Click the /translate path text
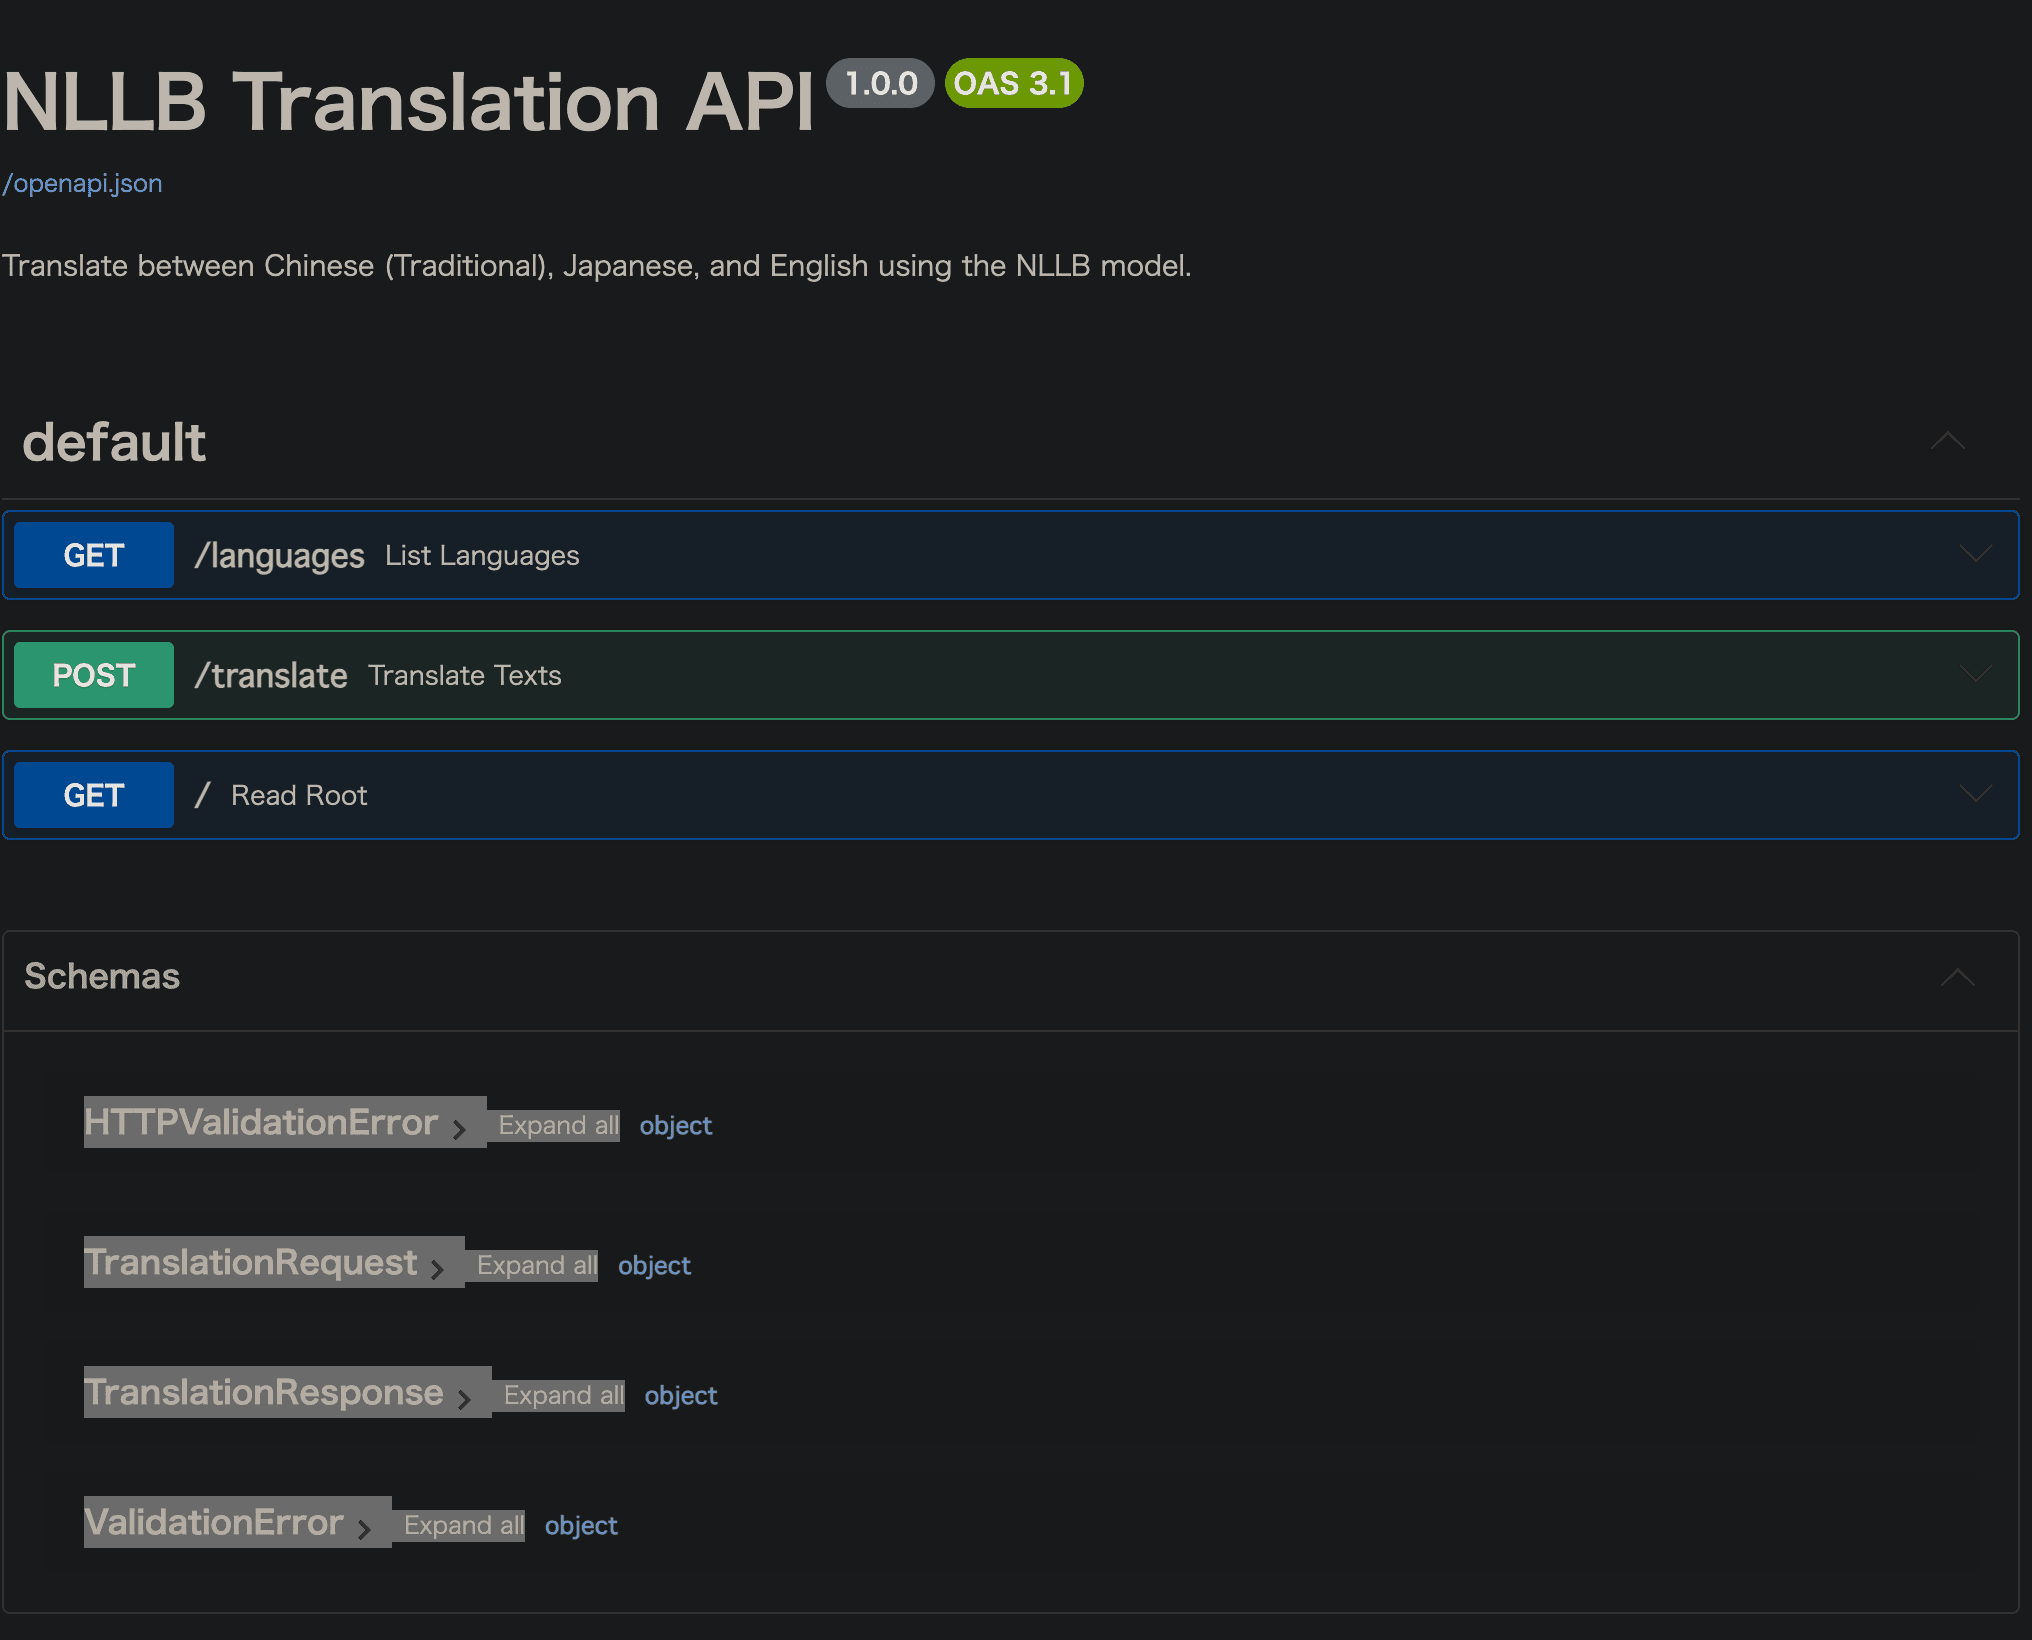Screen dimensions: 2032x1640 point(271,676)
